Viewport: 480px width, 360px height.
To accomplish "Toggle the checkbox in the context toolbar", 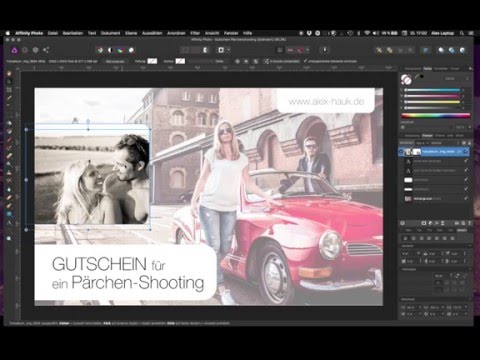I will [x=305, y=61].
